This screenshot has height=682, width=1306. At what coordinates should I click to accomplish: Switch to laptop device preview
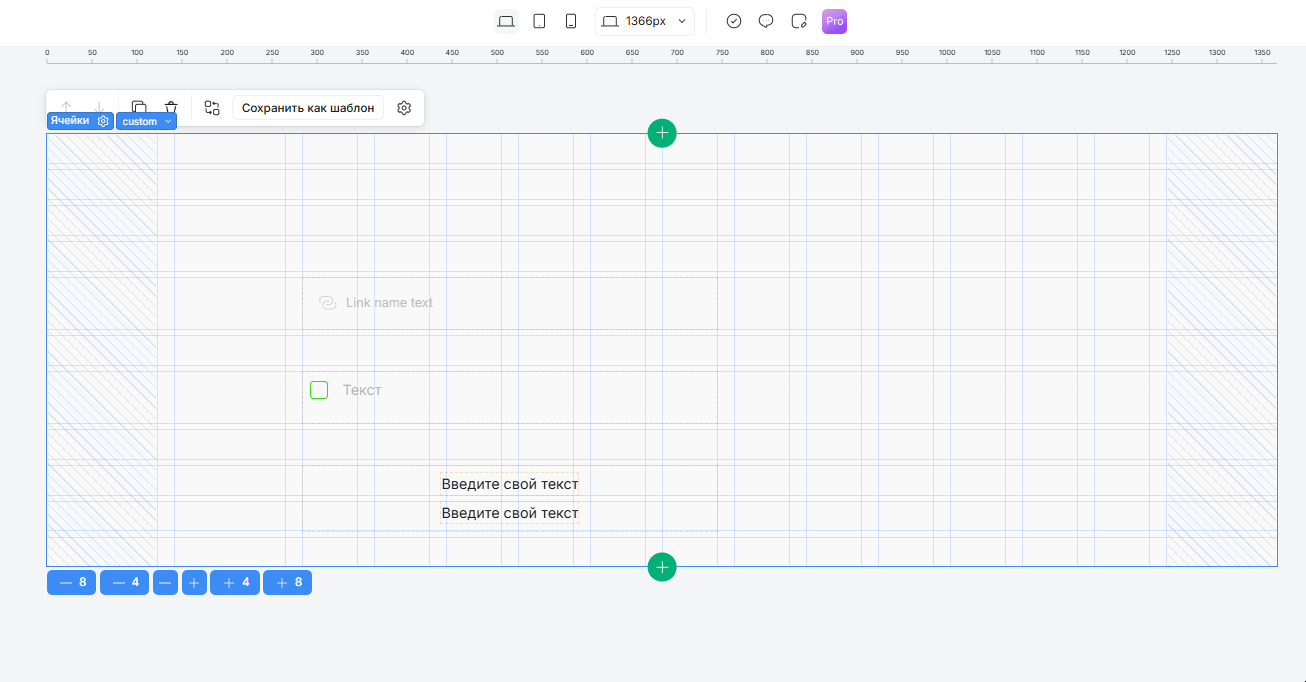tap(506, 21)
